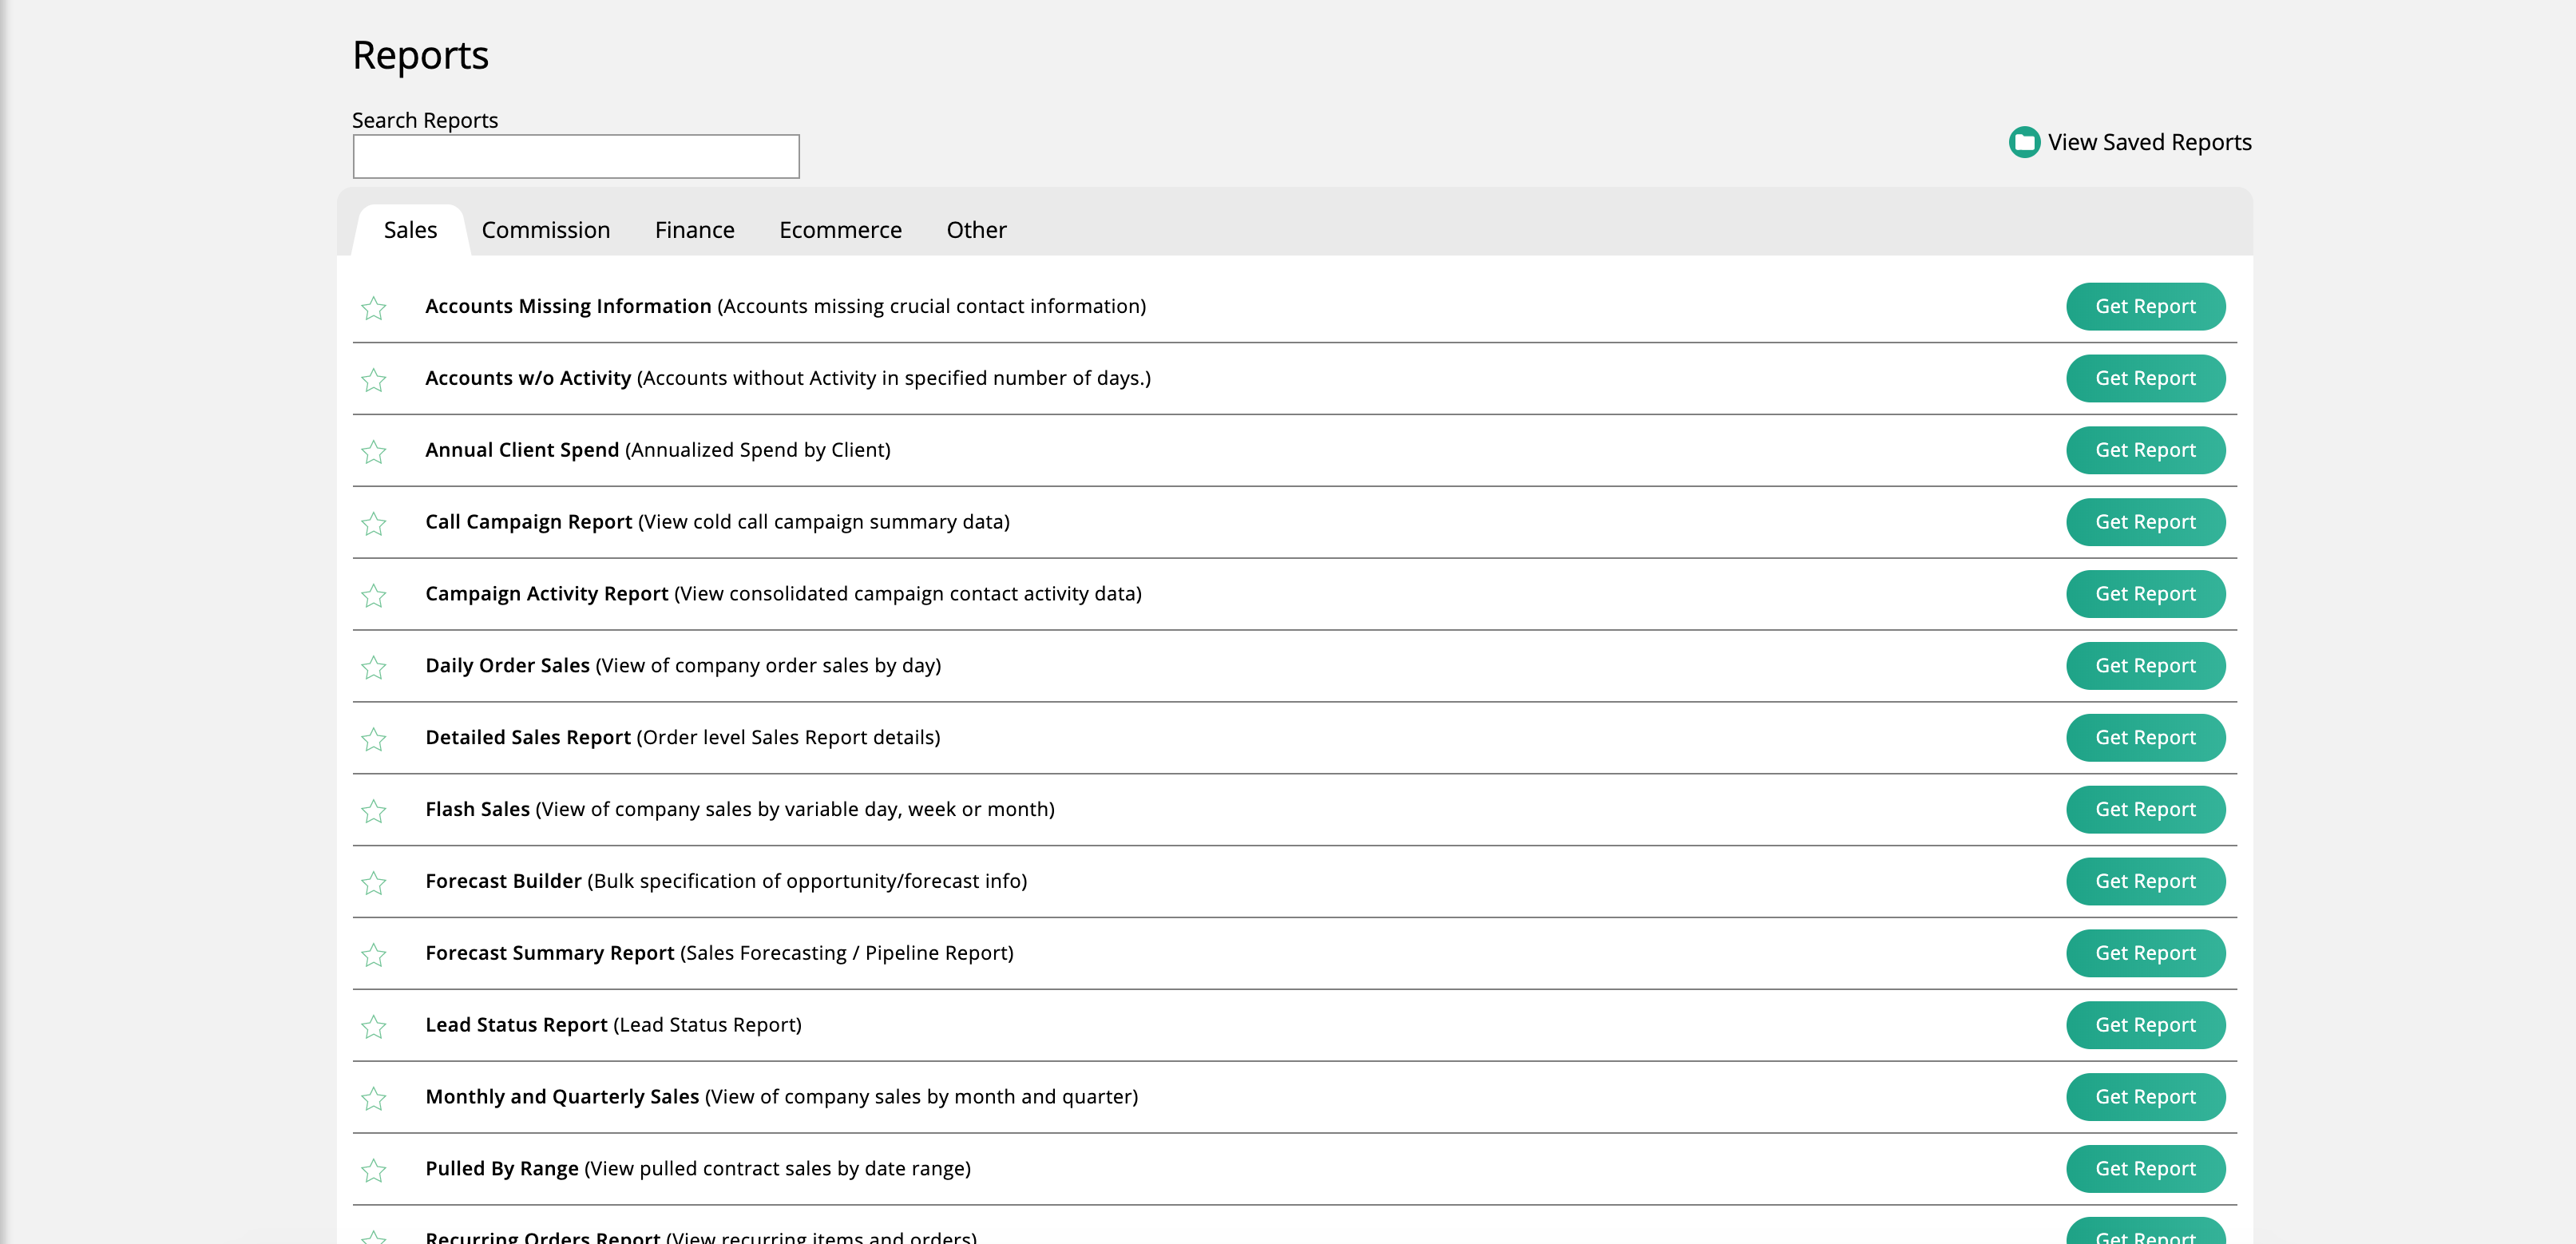Click the Campaign Activity Report title
The image size is (2576, 1244).
(x=547, y=594)
